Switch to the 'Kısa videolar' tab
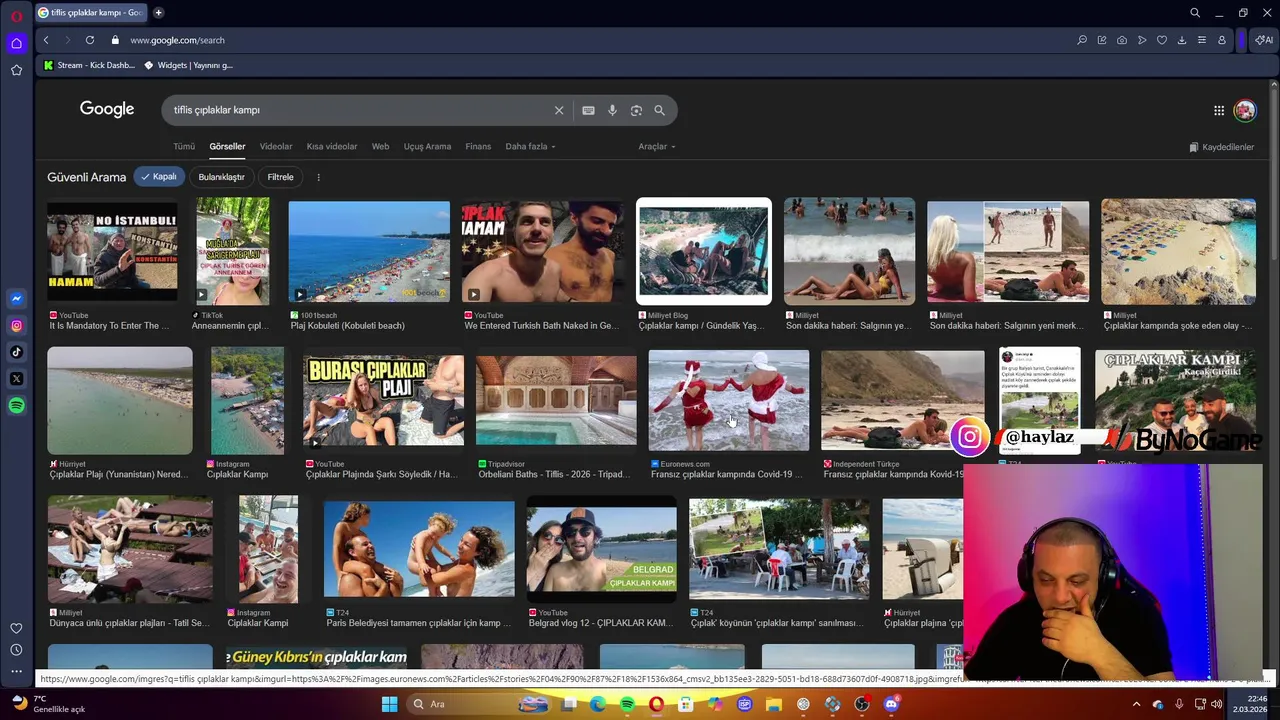This screenshot has height=720, width=1280. (331, 146)
